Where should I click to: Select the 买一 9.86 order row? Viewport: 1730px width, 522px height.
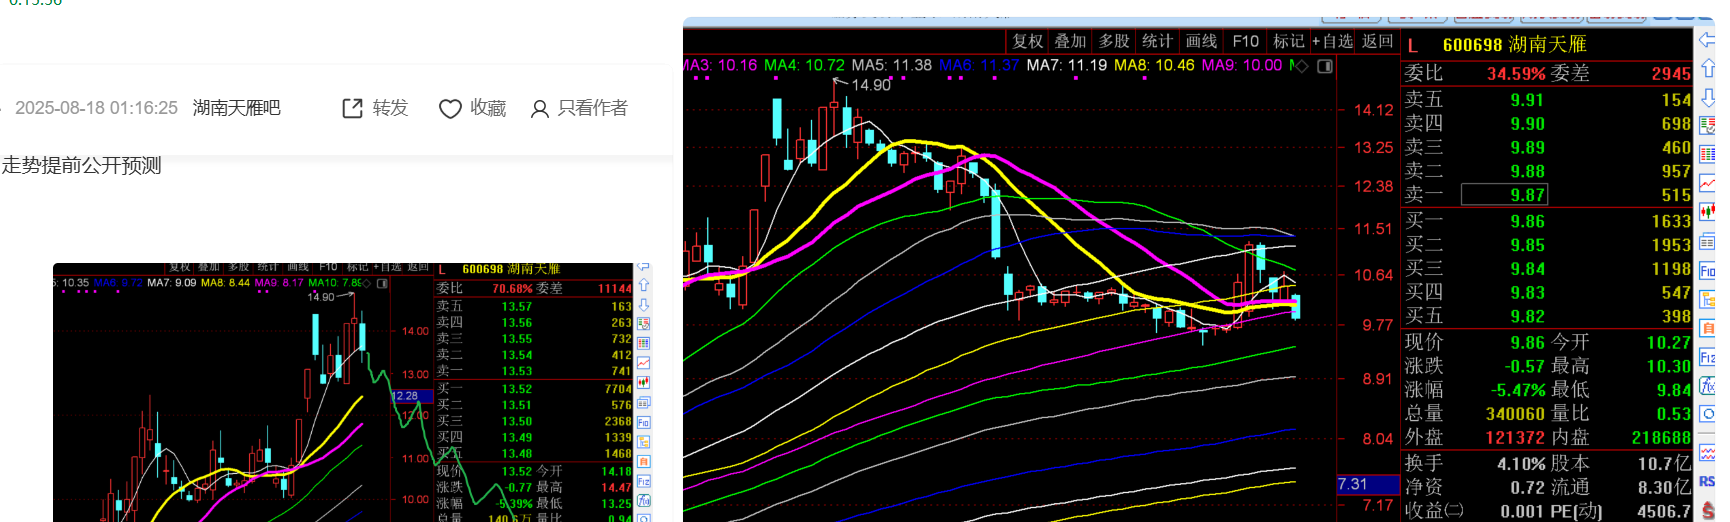(x=1547, y=222)
